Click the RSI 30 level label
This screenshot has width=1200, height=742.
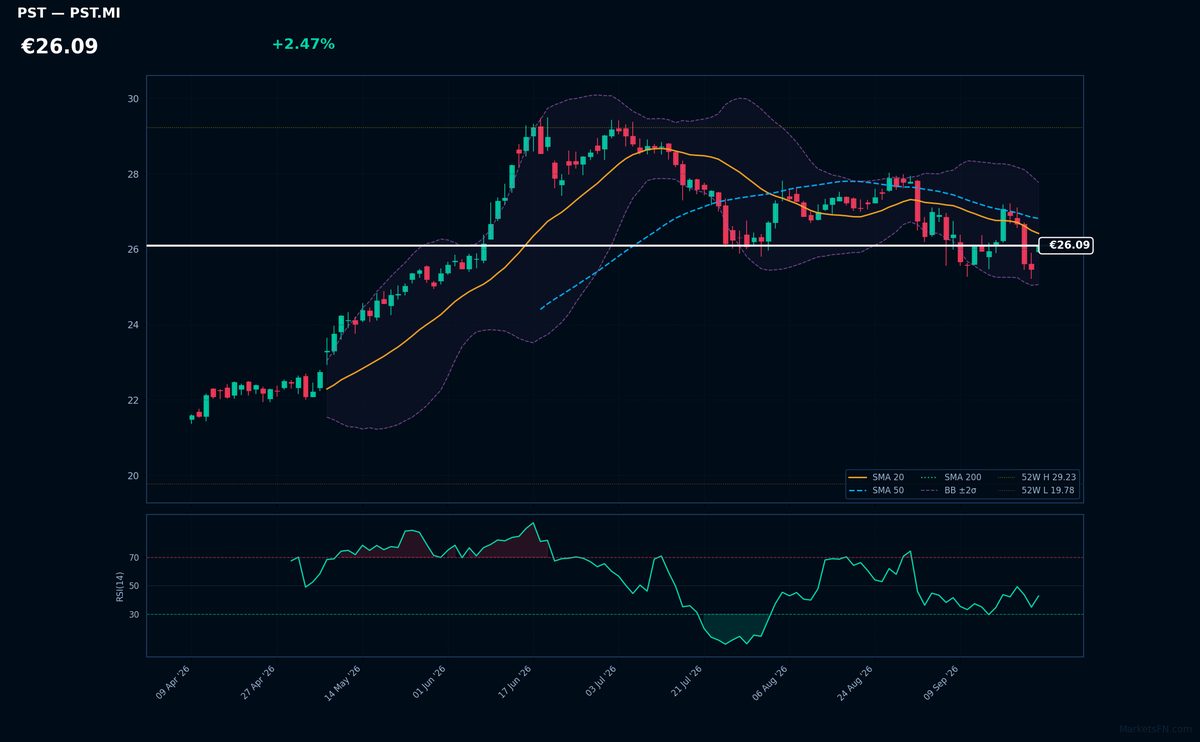click(134, 615)
